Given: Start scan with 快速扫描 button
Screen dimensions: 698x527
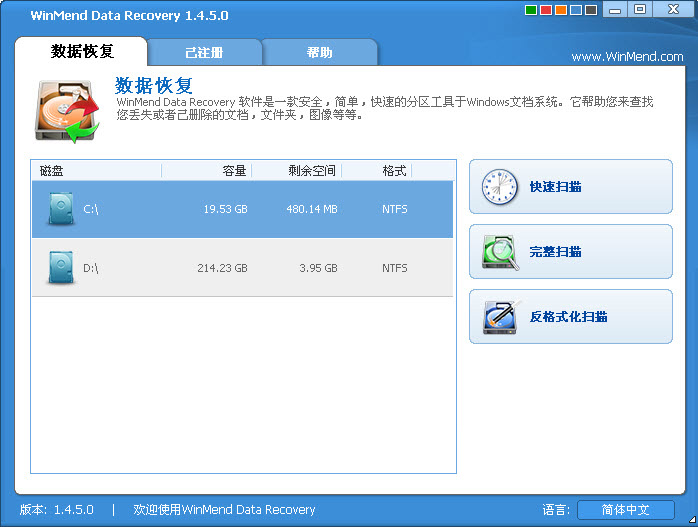Looking at the screenshot, I should [570, 187].
